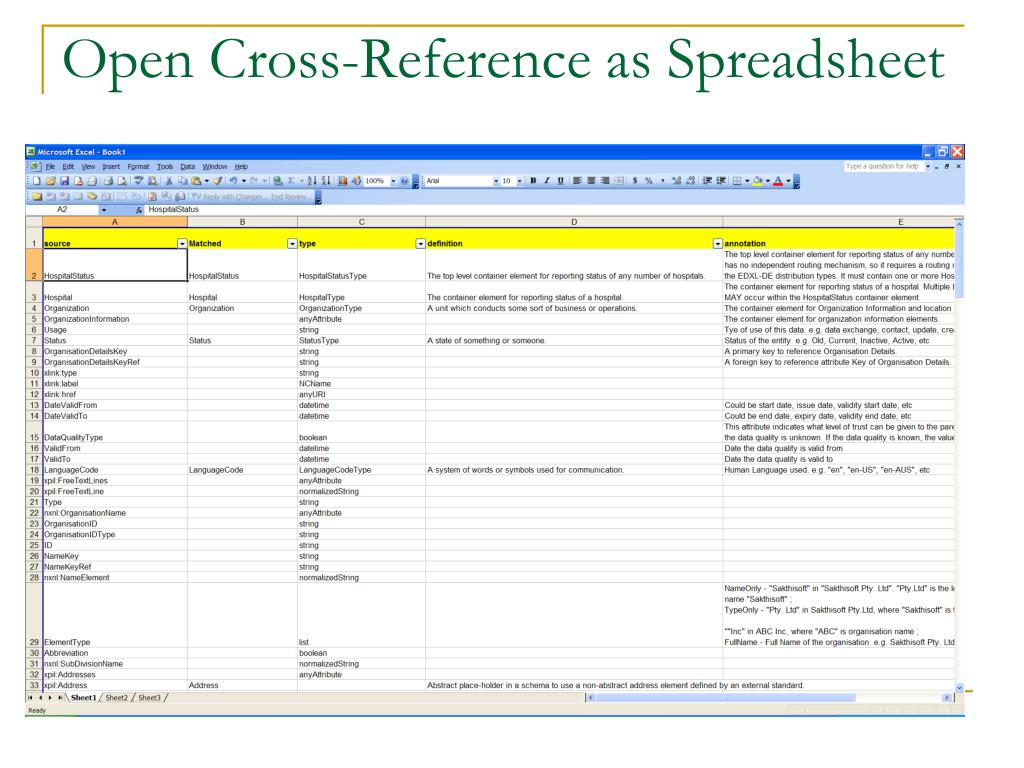The width and height of the screenshot is (1024, 768).
Task: Click the Font Color red A swatch
Action: click(x=778, y=181)
